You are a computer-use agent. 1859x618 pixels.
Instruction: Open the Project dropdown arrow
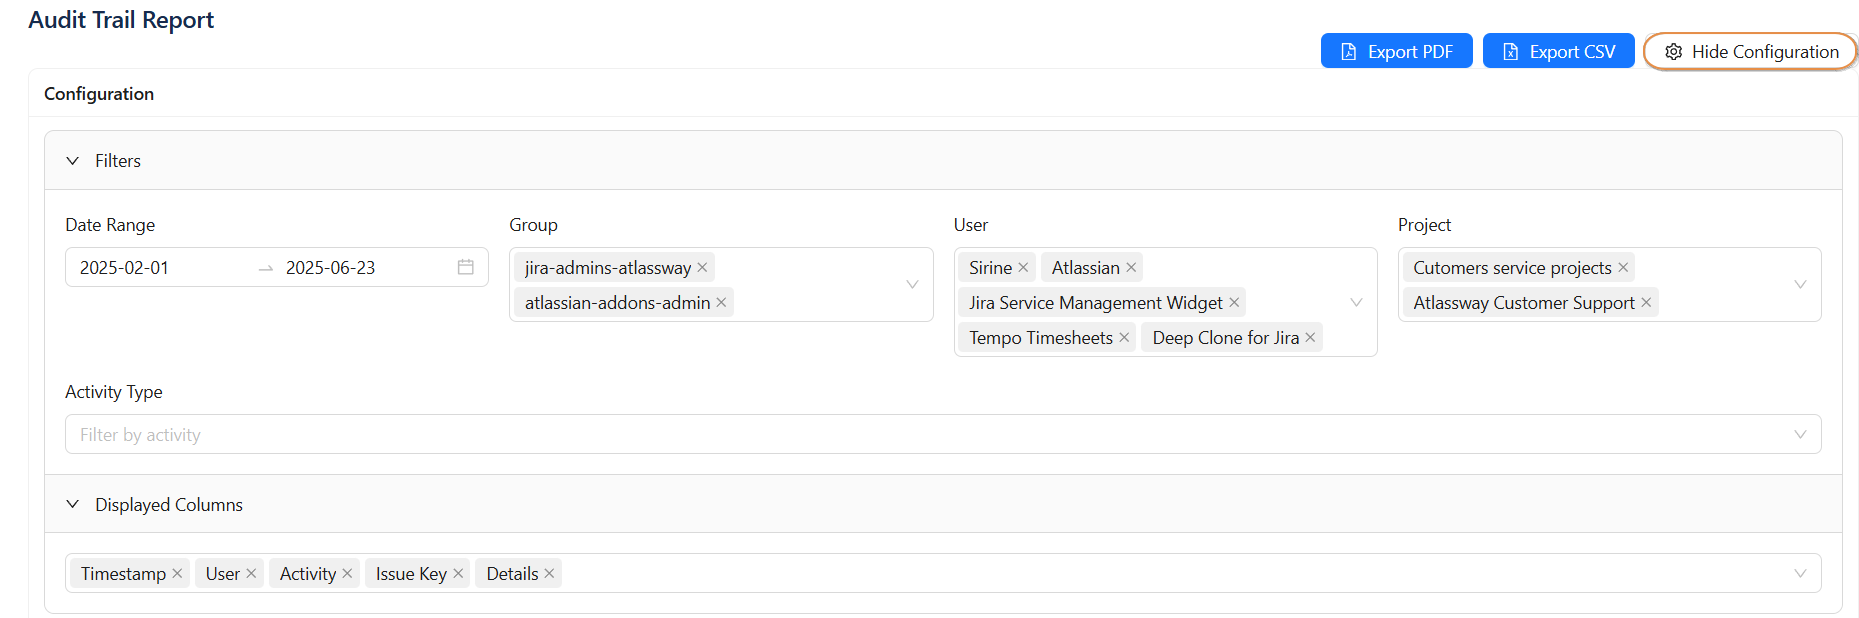(x=1800, y=285)
